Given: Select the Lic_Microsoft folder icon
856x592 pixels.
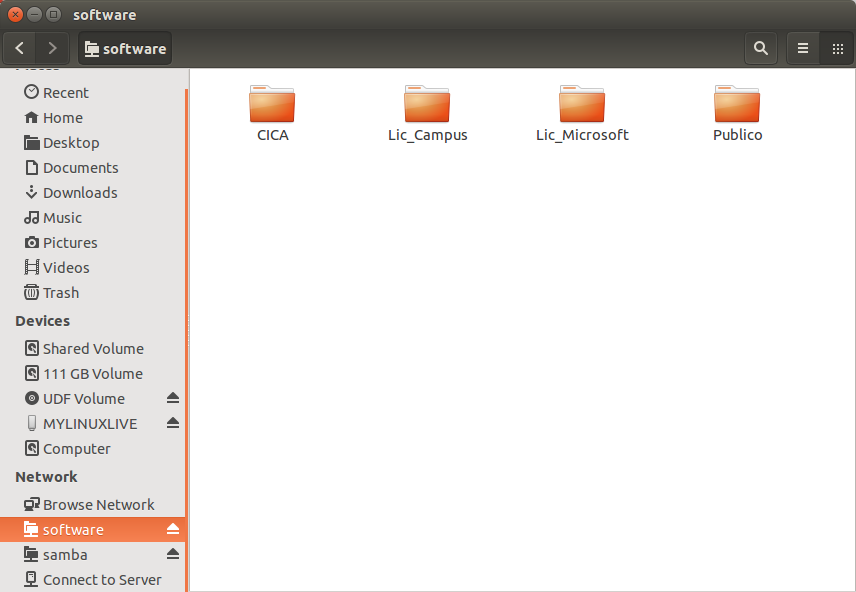Looking at the screenshot, I should point(582,104).
